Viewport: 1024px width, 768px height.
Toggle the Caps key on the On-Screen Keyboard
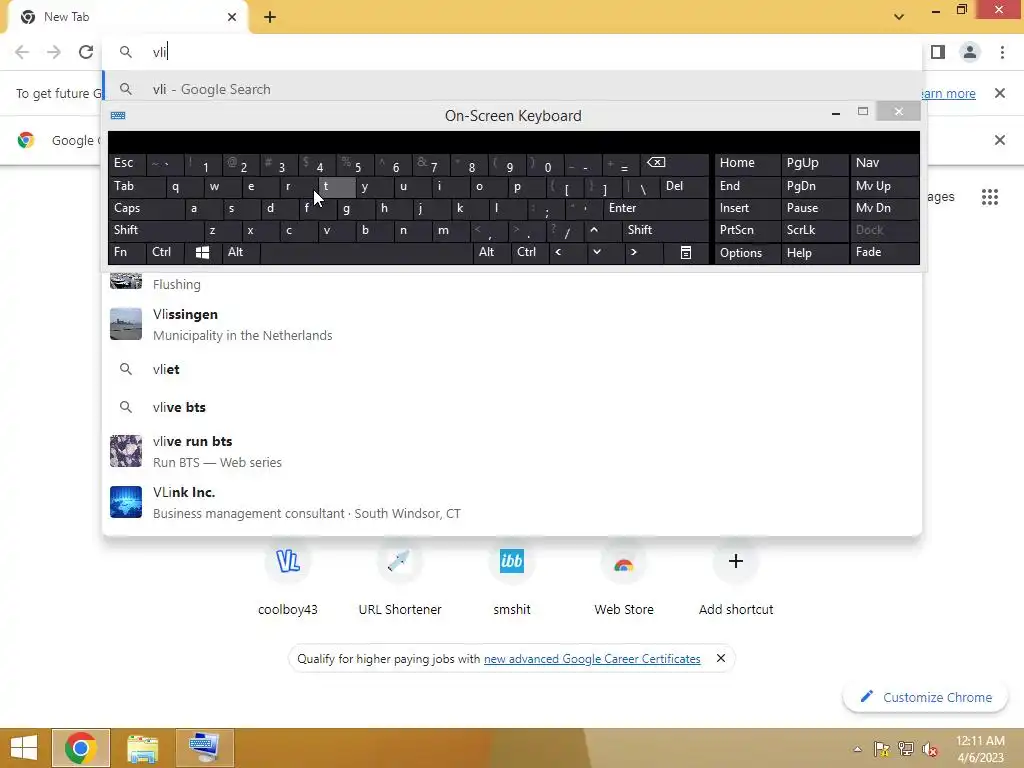[x=146, y=208]
